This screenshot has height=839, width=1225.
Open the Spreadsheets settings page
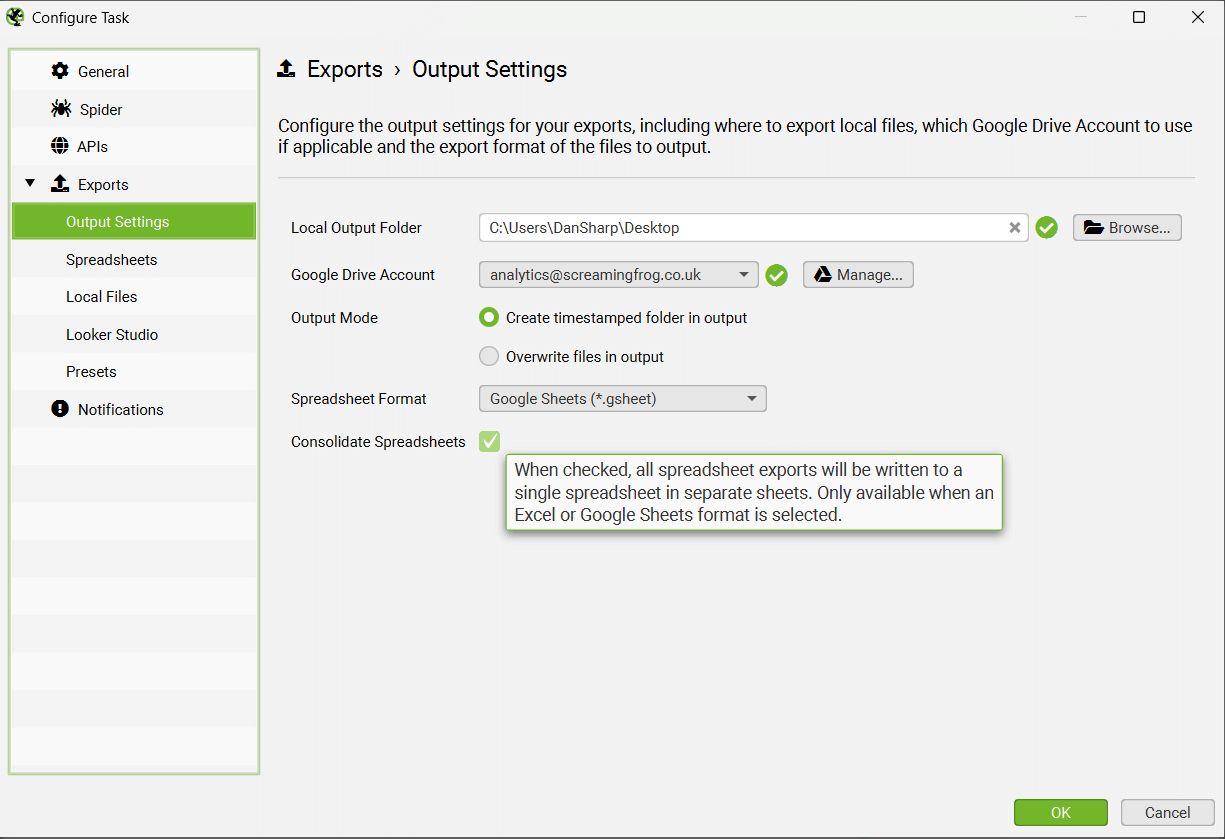111,260
